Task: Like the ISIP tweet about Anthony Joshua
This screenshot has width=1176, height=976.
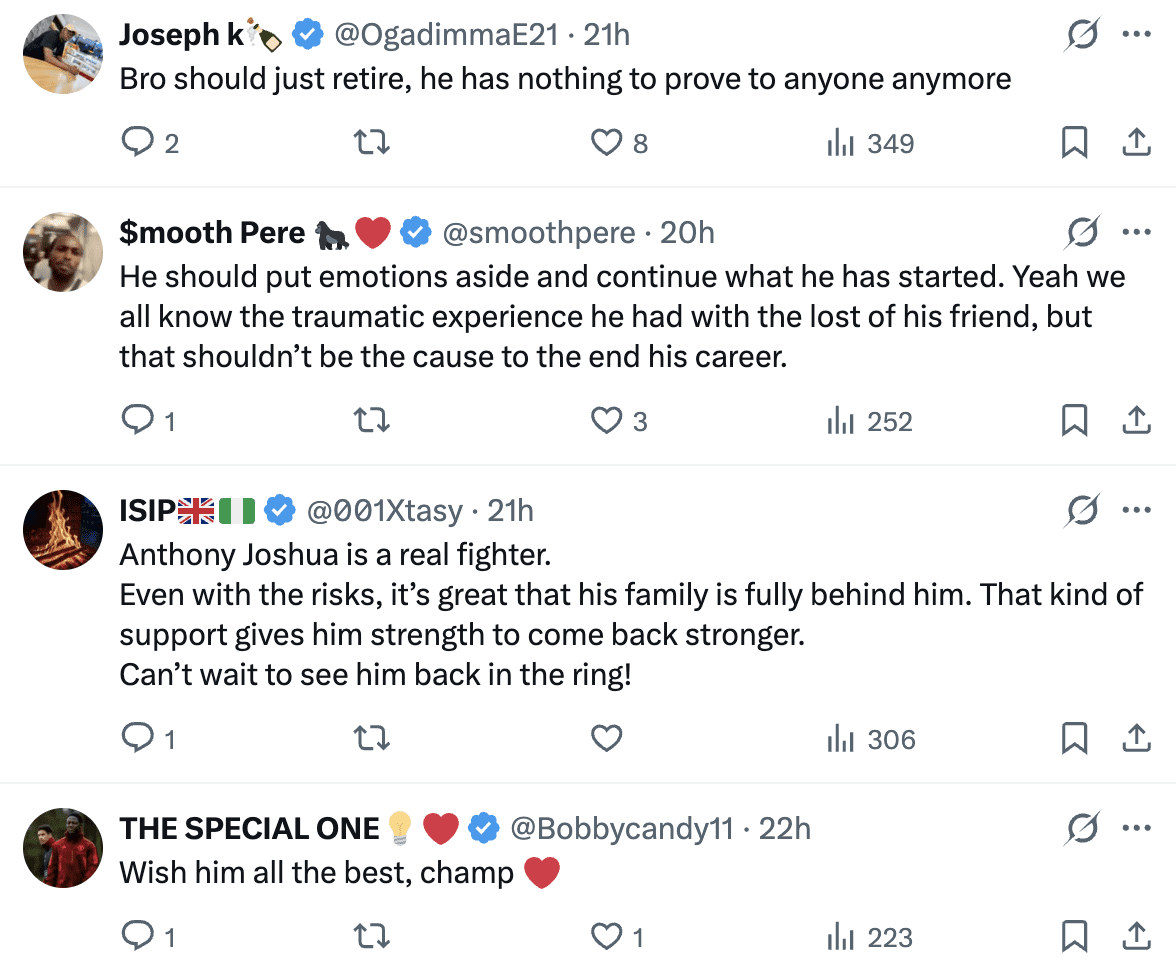Action: [x=607, y=739]
